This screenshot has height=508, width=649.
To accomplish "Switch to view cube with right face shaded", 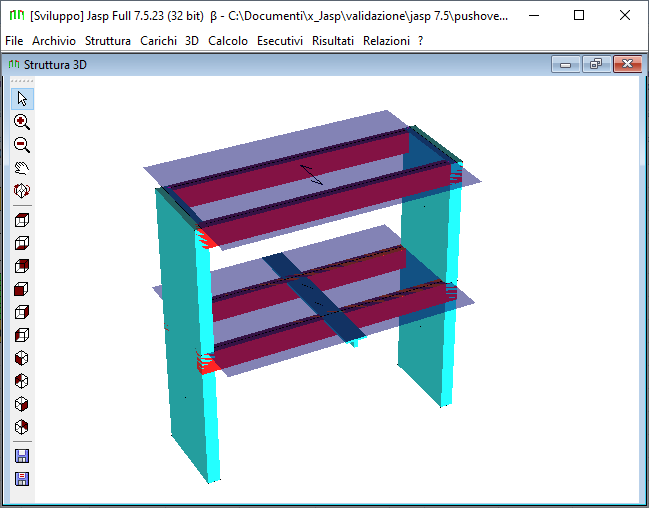I will click(22, 312).
